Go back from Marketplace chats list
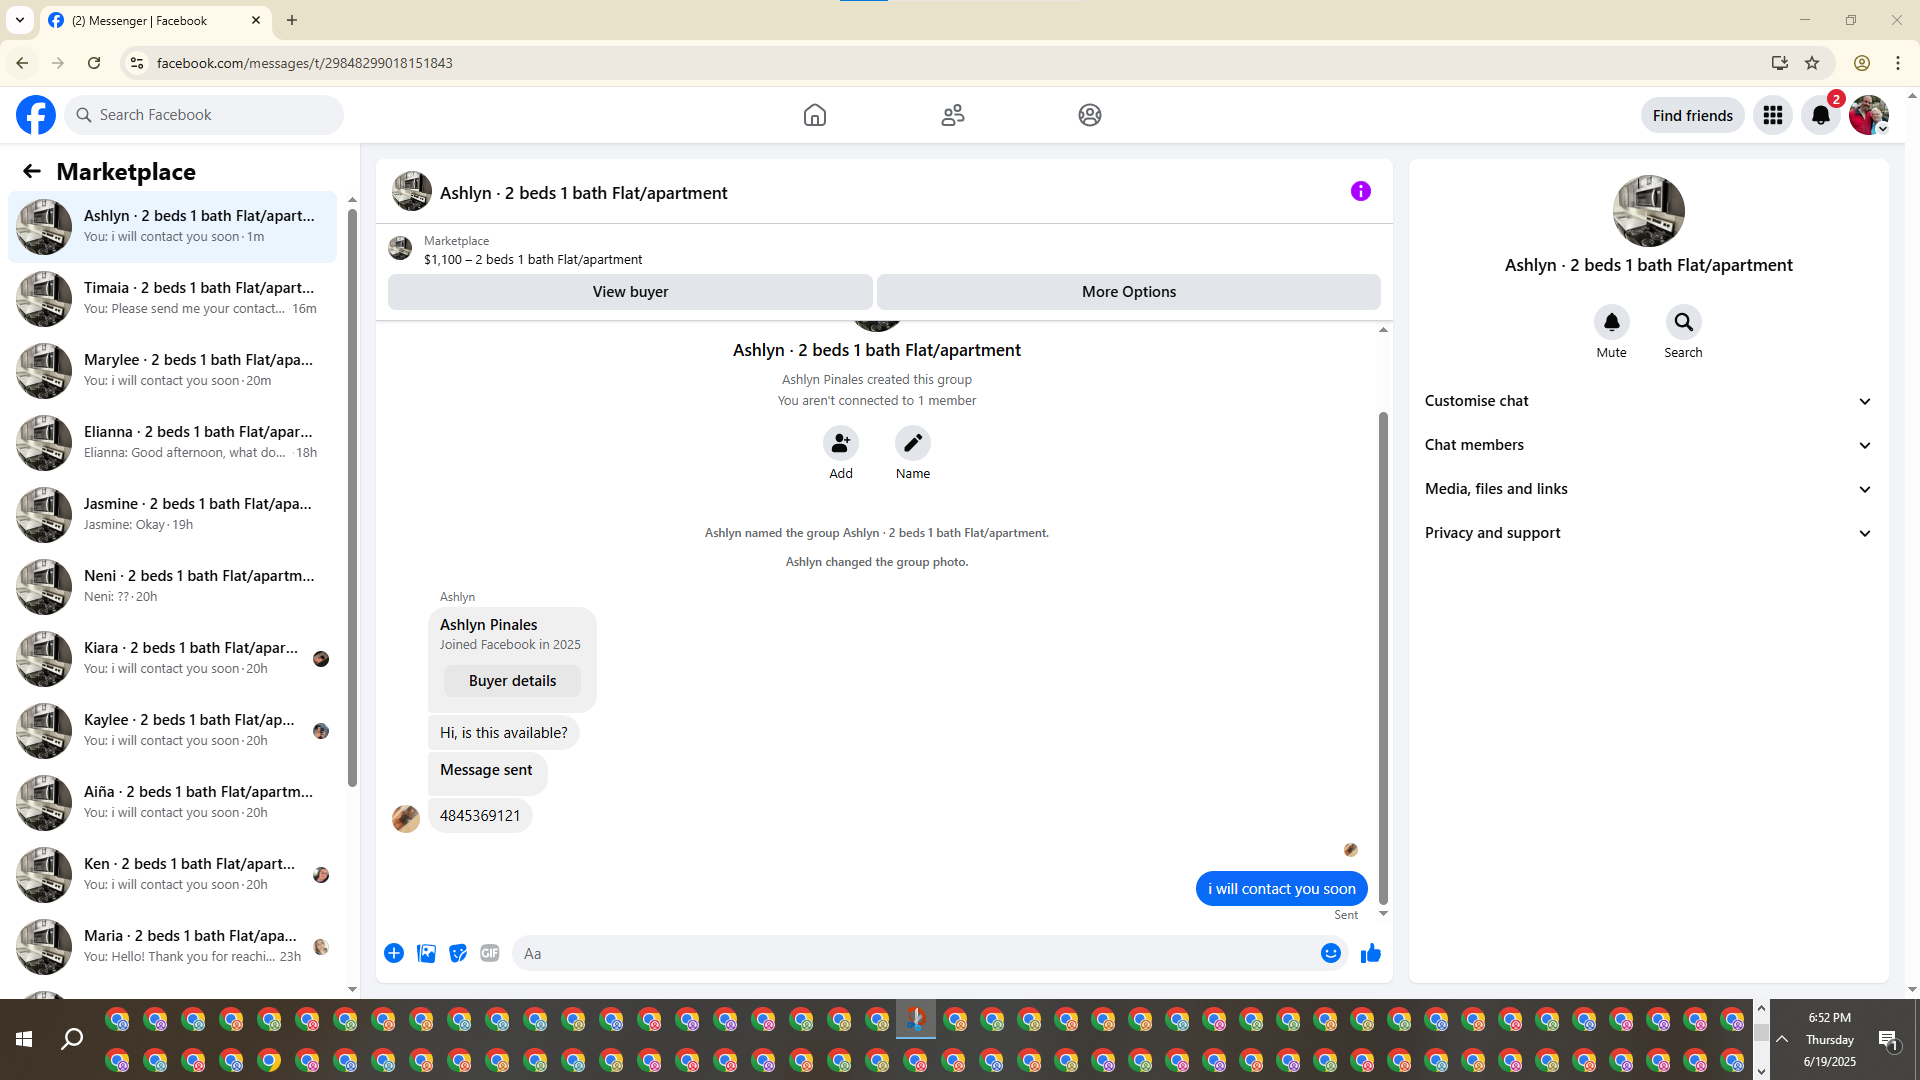The width and height of the screenshot is (1920, 1080). click(x=32, y=171)
